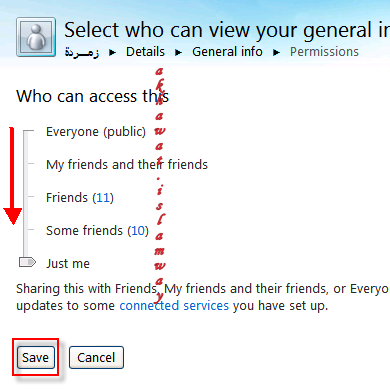
Task: Select the Just me access level
Action: tap(68, 263)
